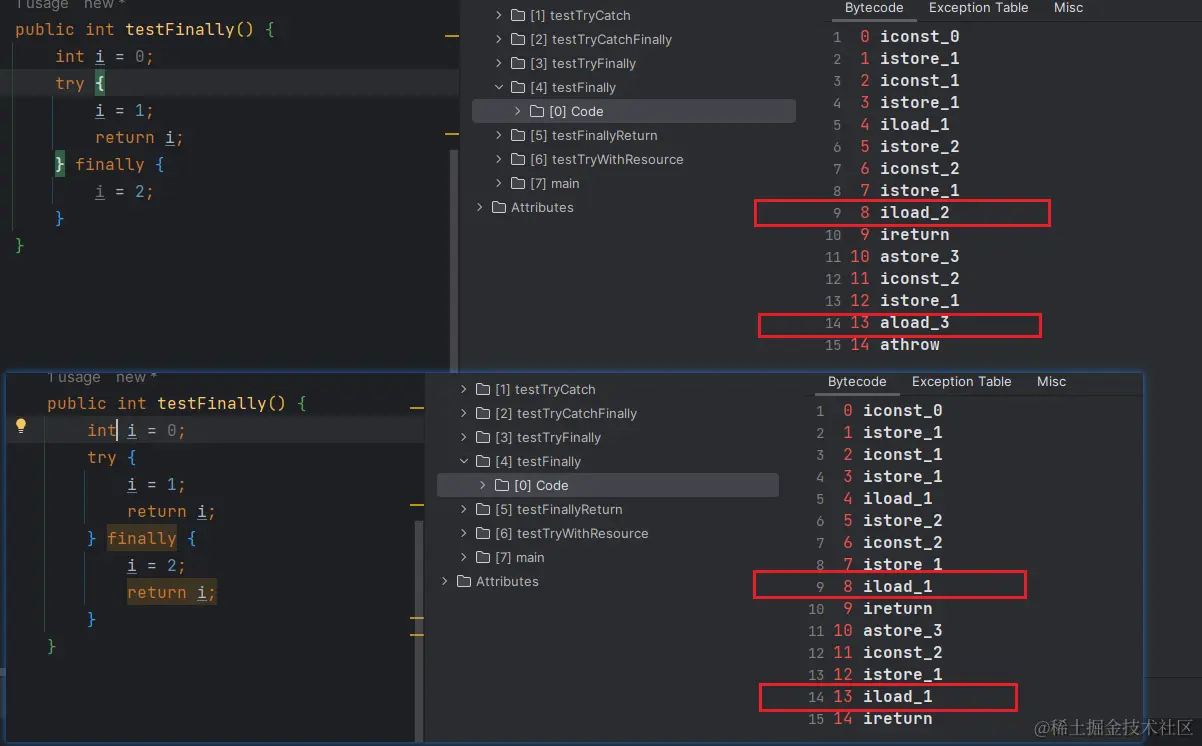The width and height of the screenshot is (1202, 746).
Task: Select 'iconst_0' at offset 0 in lower bytecode
Action: (903, 411)
